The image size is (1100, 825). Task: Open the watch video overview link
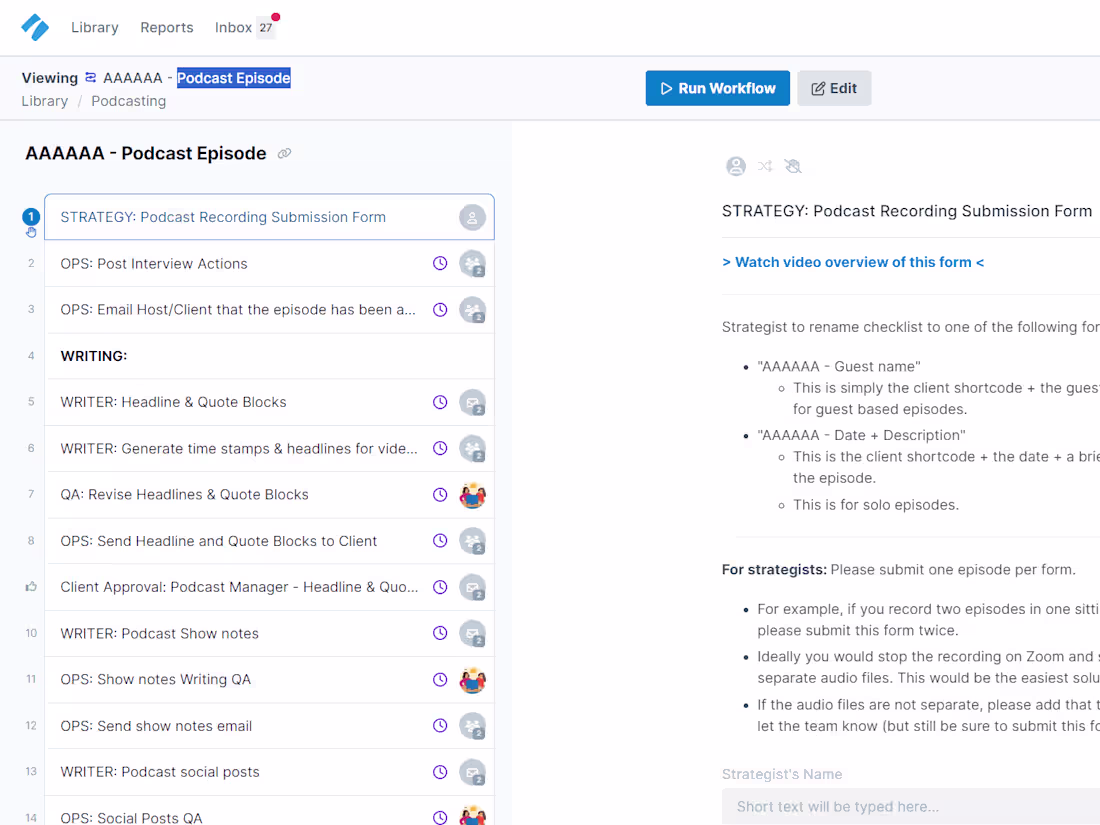853,262
